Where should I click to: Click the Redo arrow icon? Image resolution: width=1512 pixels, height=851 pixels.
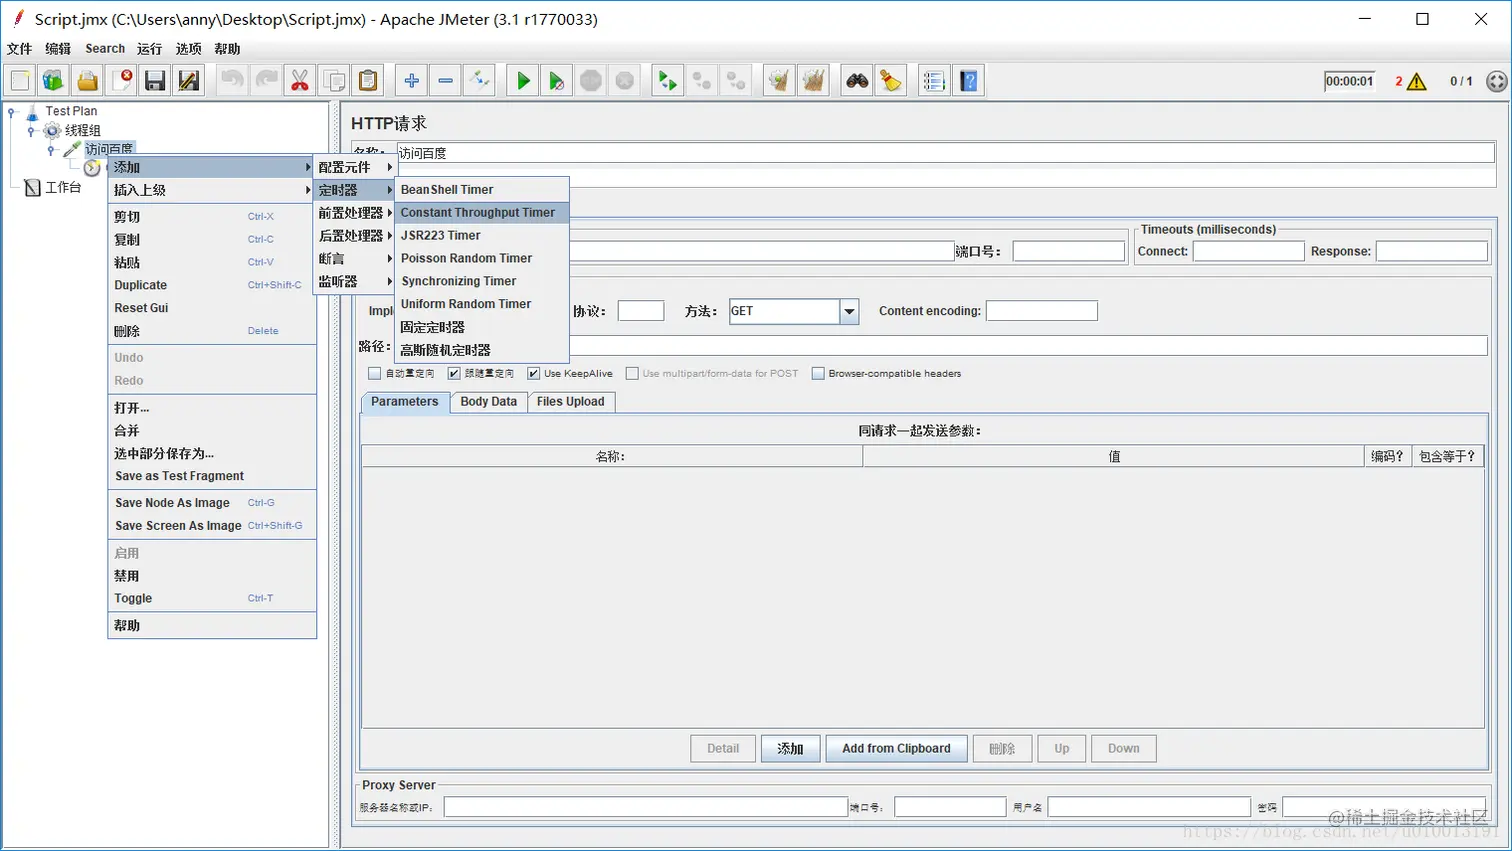click(267, 81)
